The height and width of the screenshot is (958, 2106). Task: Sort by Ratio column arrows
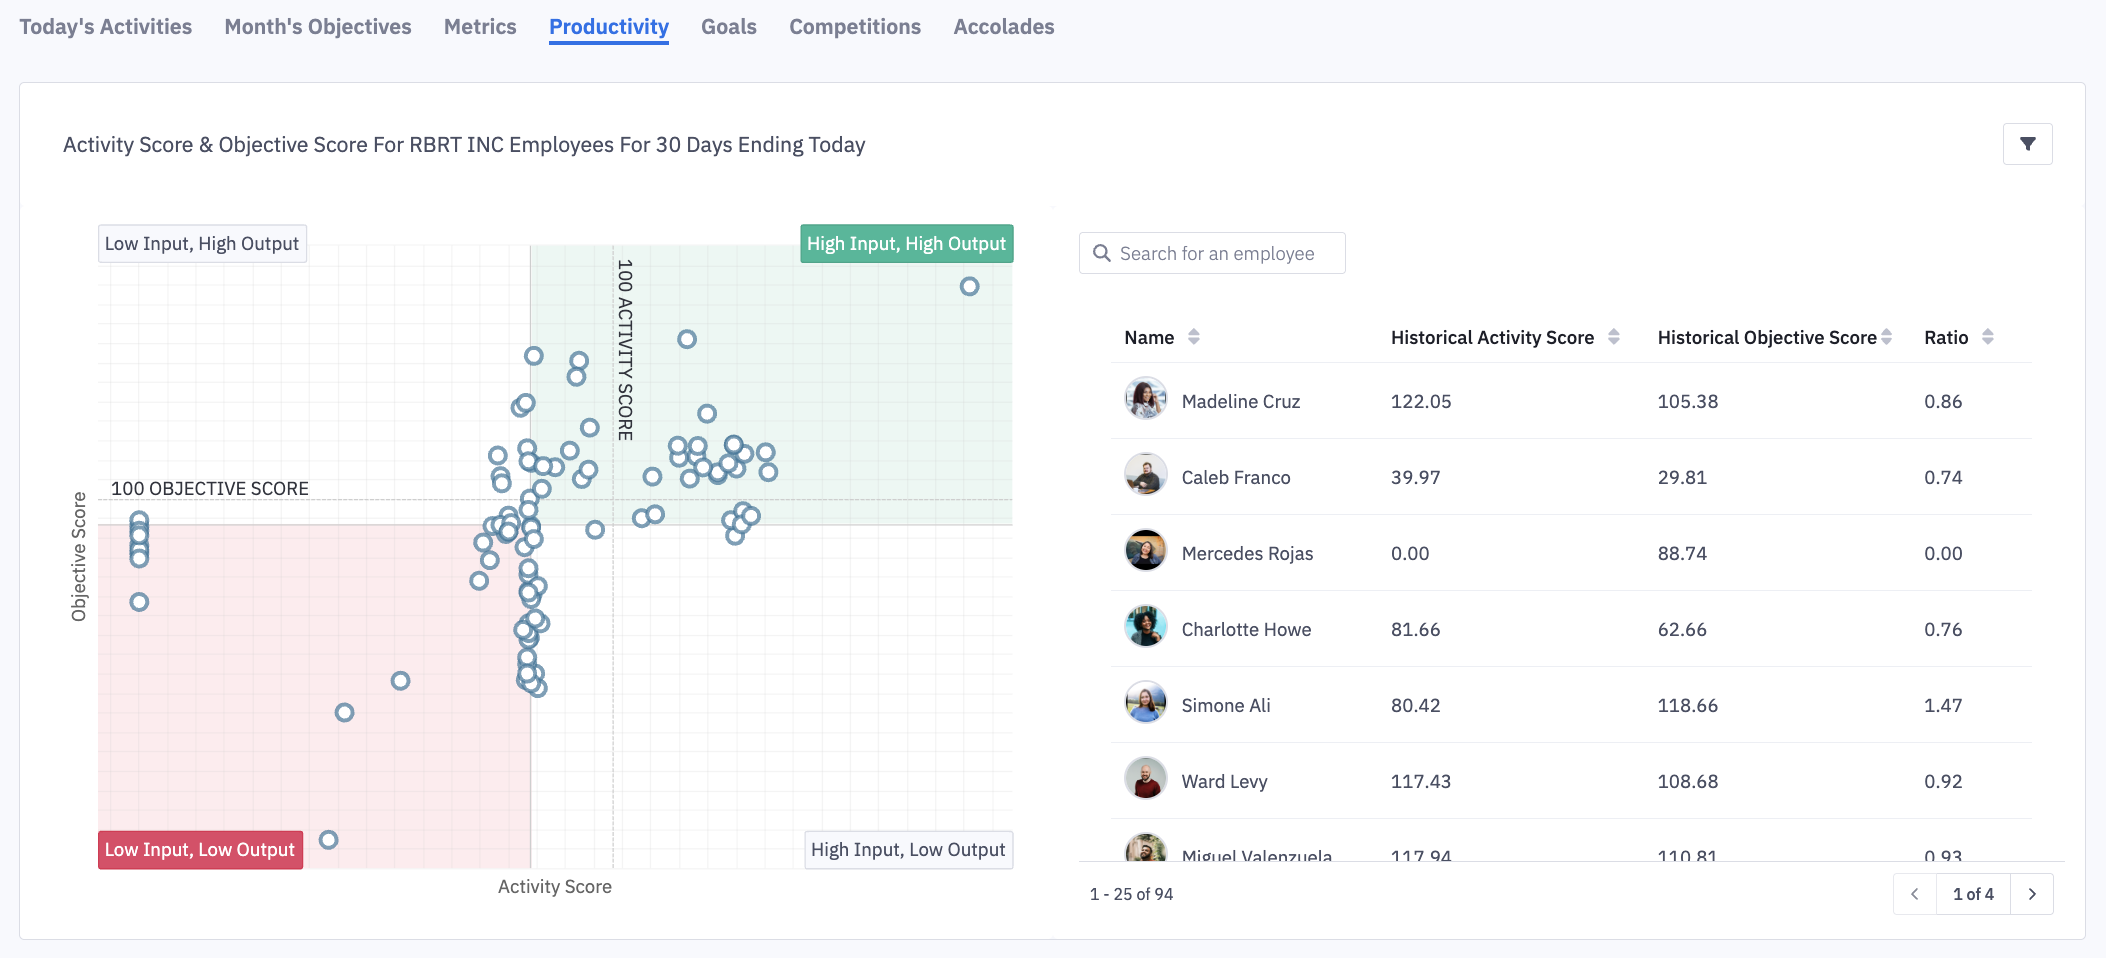[1987, 337]
